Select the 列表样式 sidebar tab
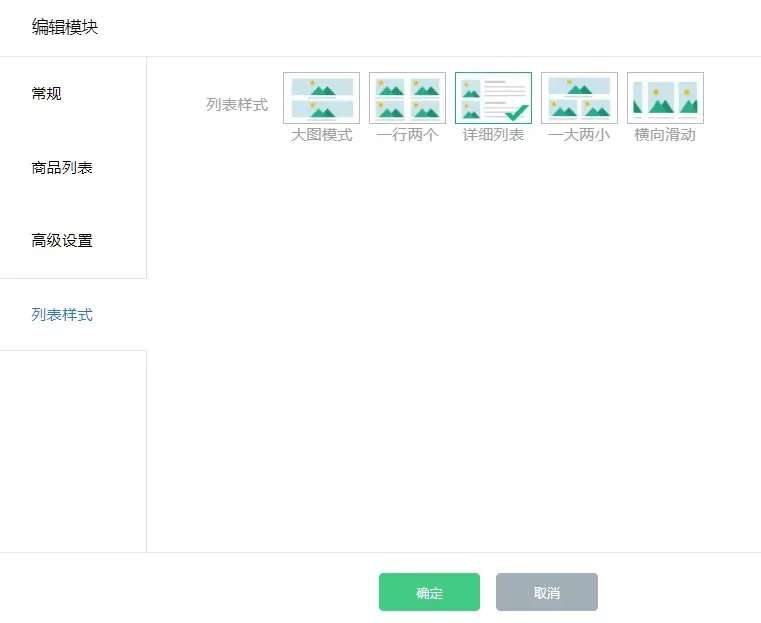761x623 pixels. pyautogui.click(x=62, y=315)
